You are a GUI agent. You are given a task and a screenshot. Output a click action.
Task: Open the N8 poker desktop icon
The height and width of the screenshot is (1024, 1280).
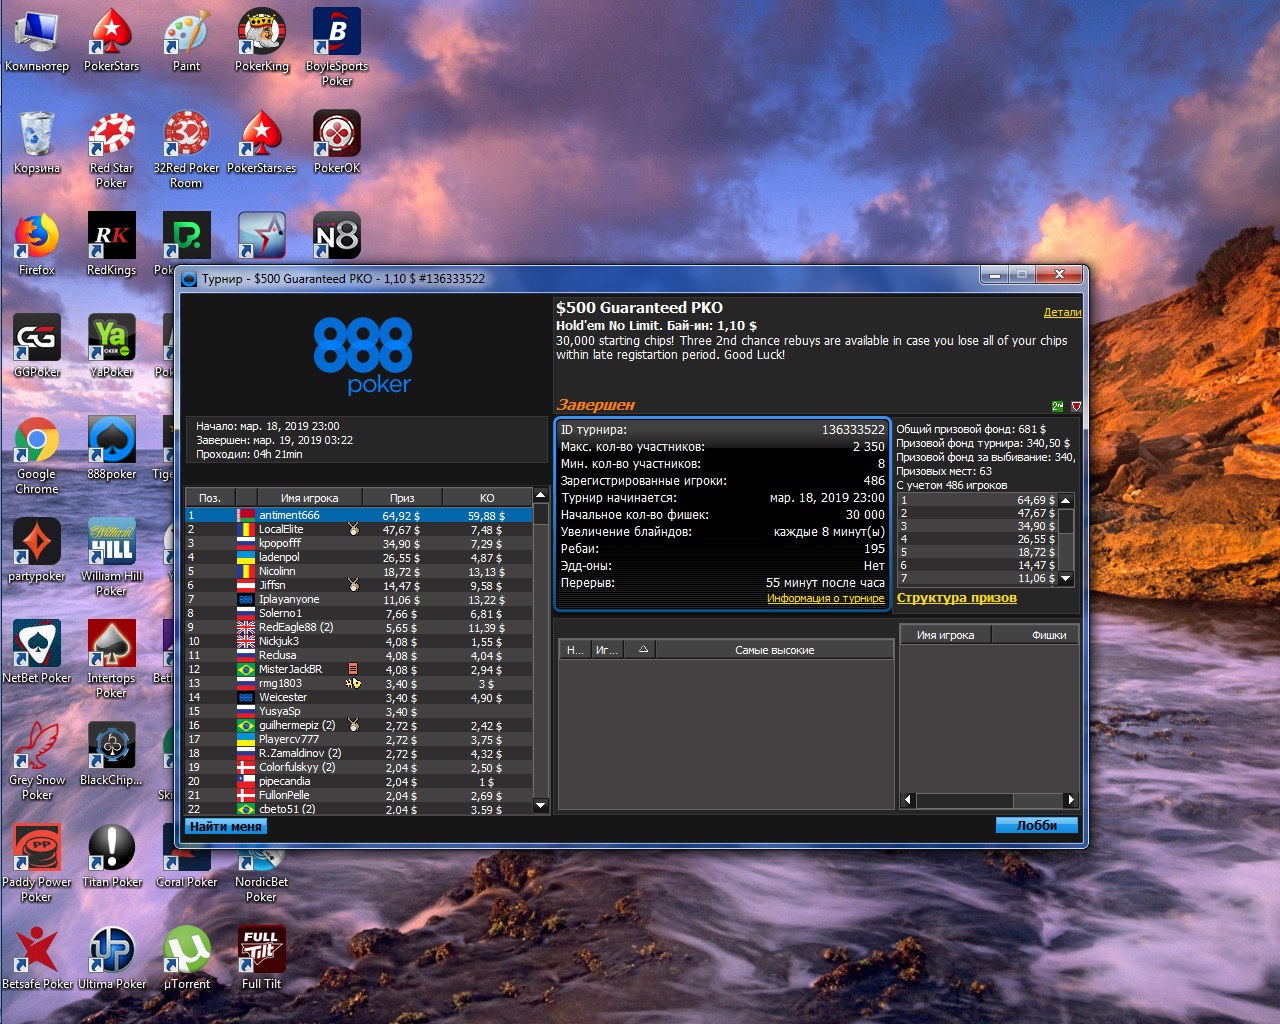click(337, 236)
